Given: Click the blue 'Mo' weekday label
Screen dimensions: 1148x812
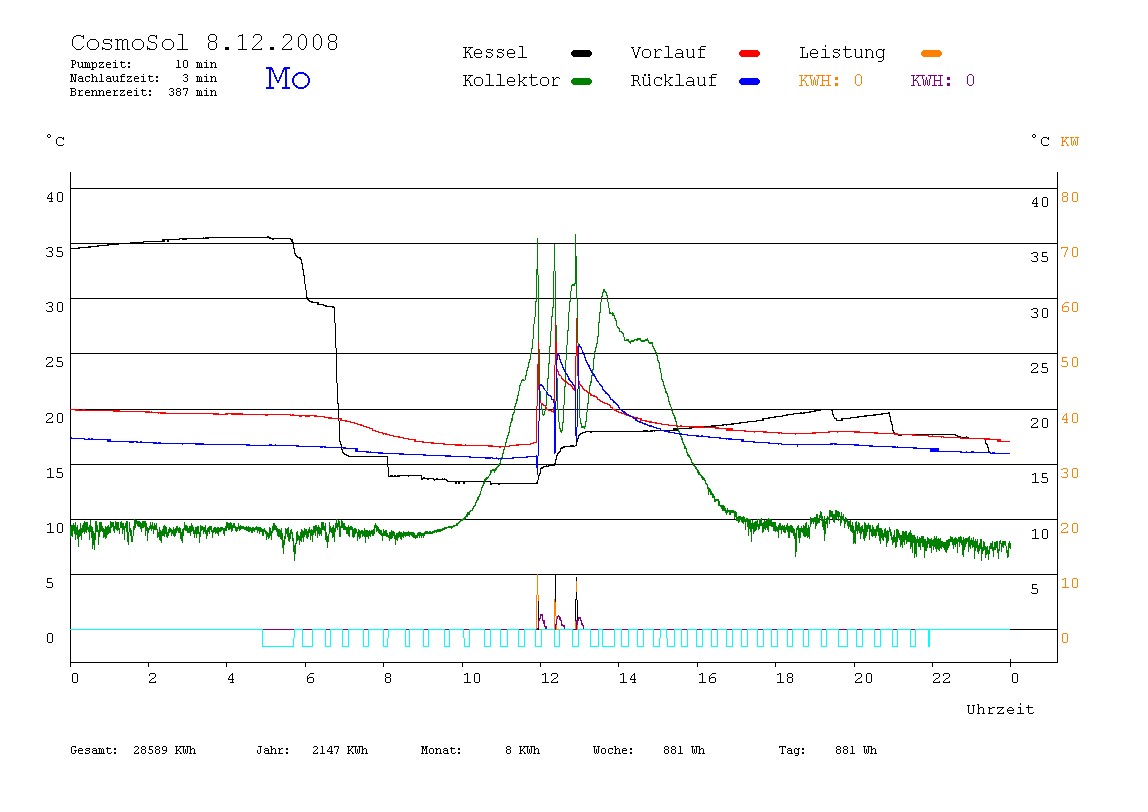Looking at the screenshot, I should pos(288,78).
